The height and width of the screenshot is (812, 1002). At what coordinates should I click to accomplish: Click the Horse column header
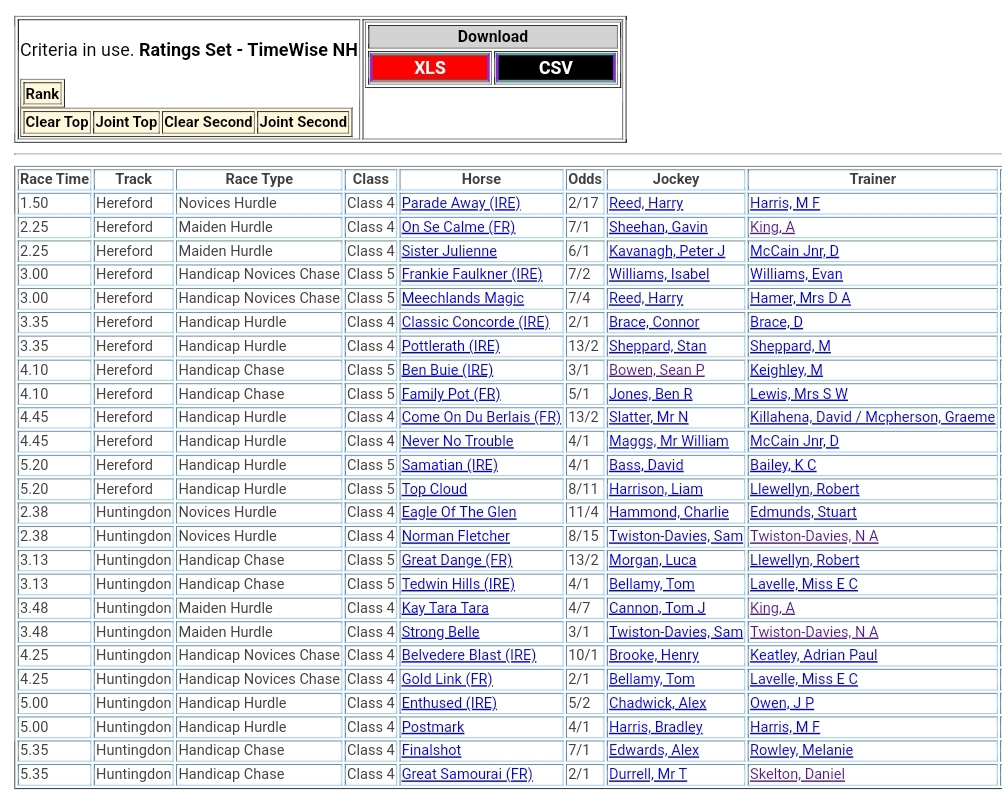point(481,179)
